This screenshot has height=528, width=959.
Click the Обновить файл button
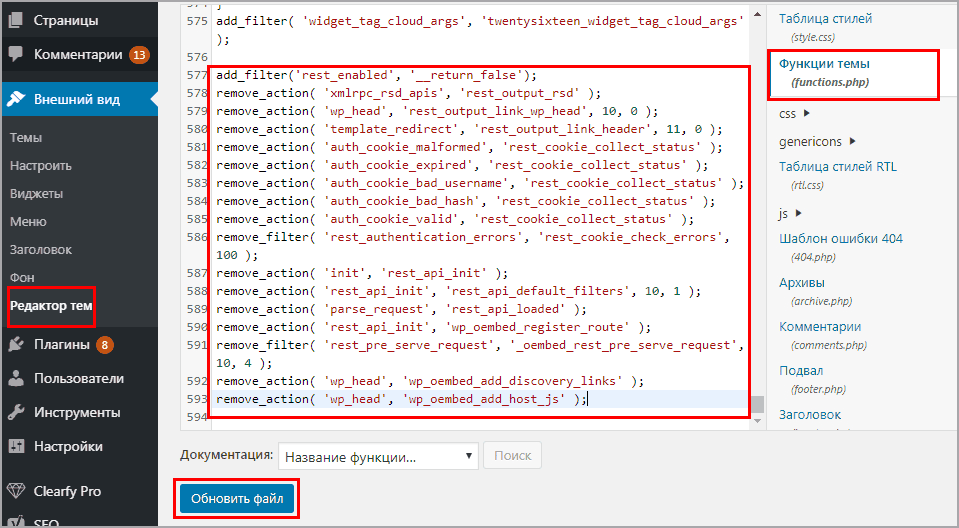pyautogui.click(x=237, y=499)
